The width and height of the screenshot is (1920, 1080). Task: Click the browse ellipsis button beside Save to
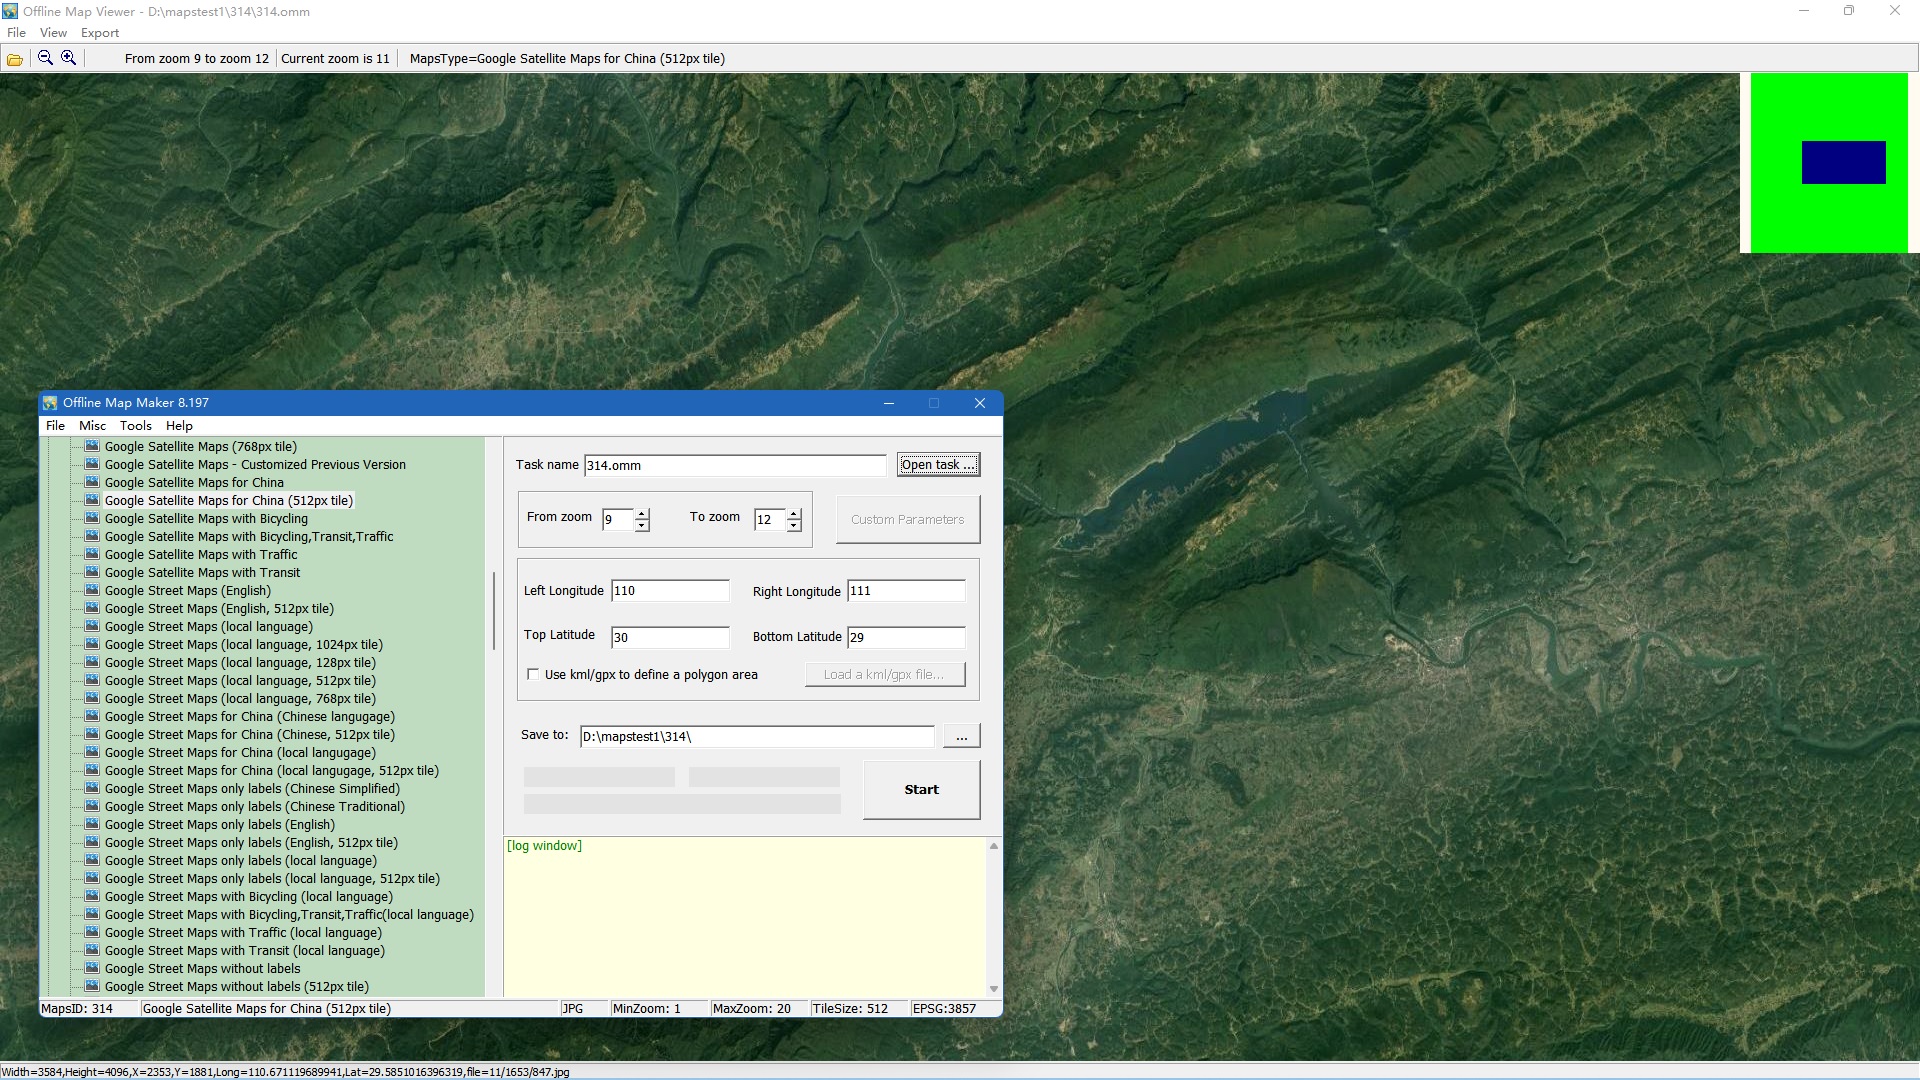[x=961, y=736]
